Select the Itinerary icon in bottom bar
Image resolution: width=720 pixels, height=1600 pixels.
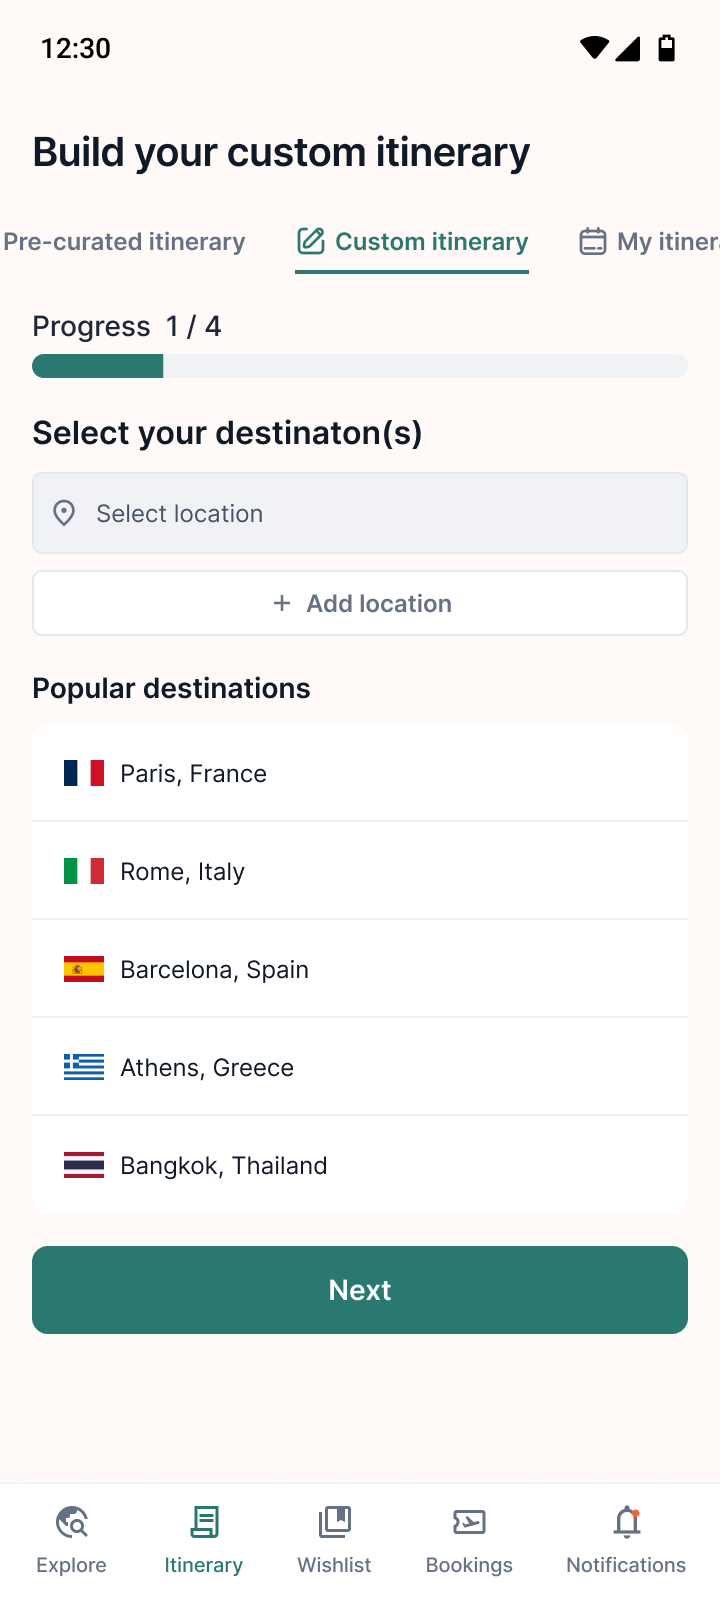tap(203, 1521)
